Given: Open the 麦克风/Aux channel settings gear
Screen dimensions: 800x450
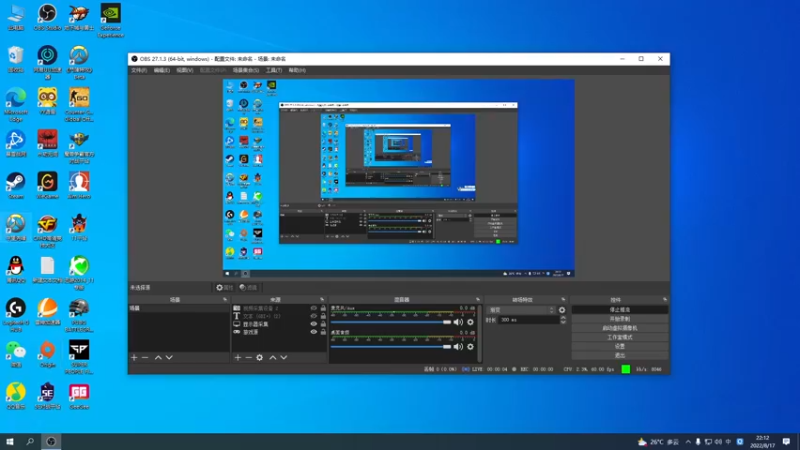Looking at the screenshot, I should pos(470,322).
